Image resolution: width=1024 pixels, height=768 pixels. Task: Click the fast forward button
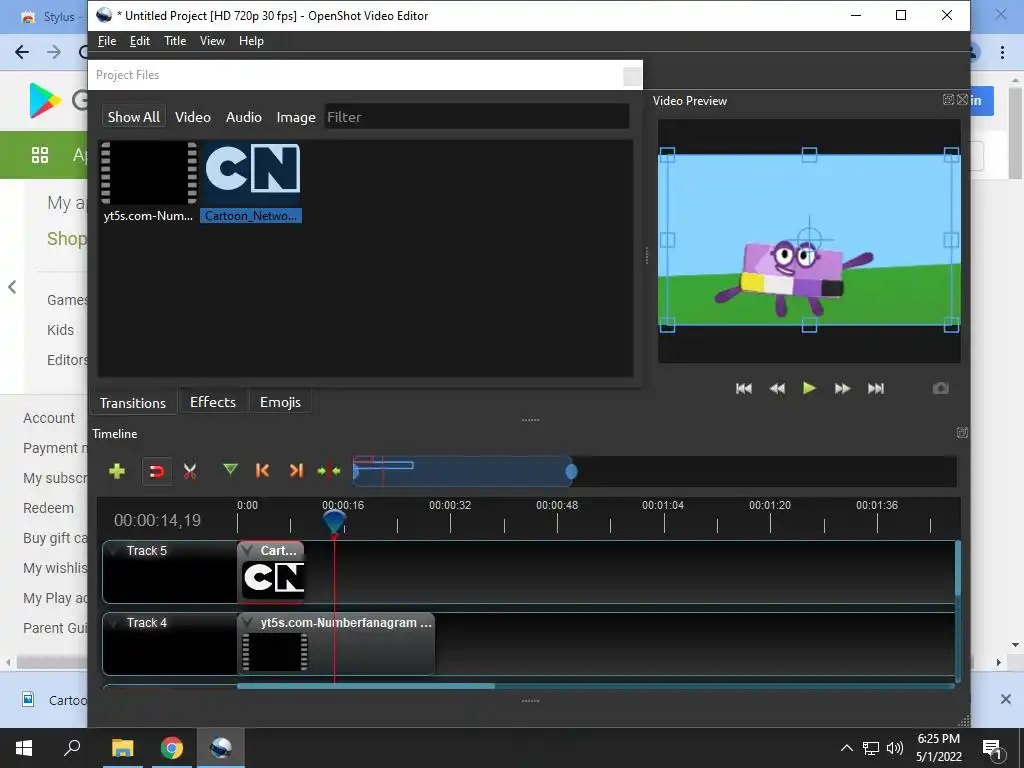(842, 389)
